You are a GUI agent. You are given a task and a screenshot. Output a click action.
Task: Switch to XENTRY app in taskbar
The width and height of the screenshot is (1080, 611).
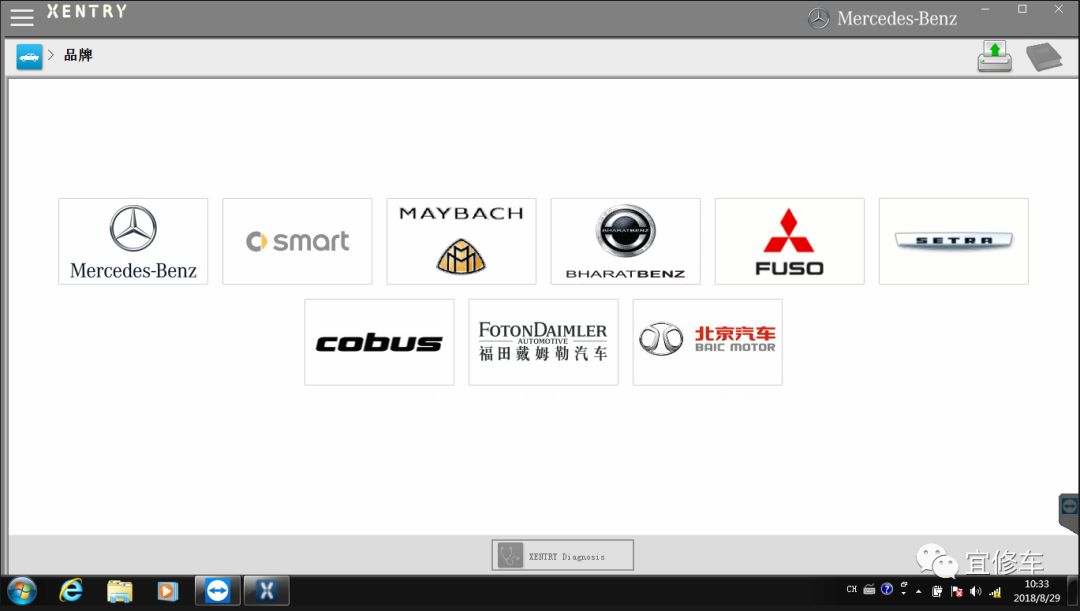pyautogui.click(x=267, y=591)
